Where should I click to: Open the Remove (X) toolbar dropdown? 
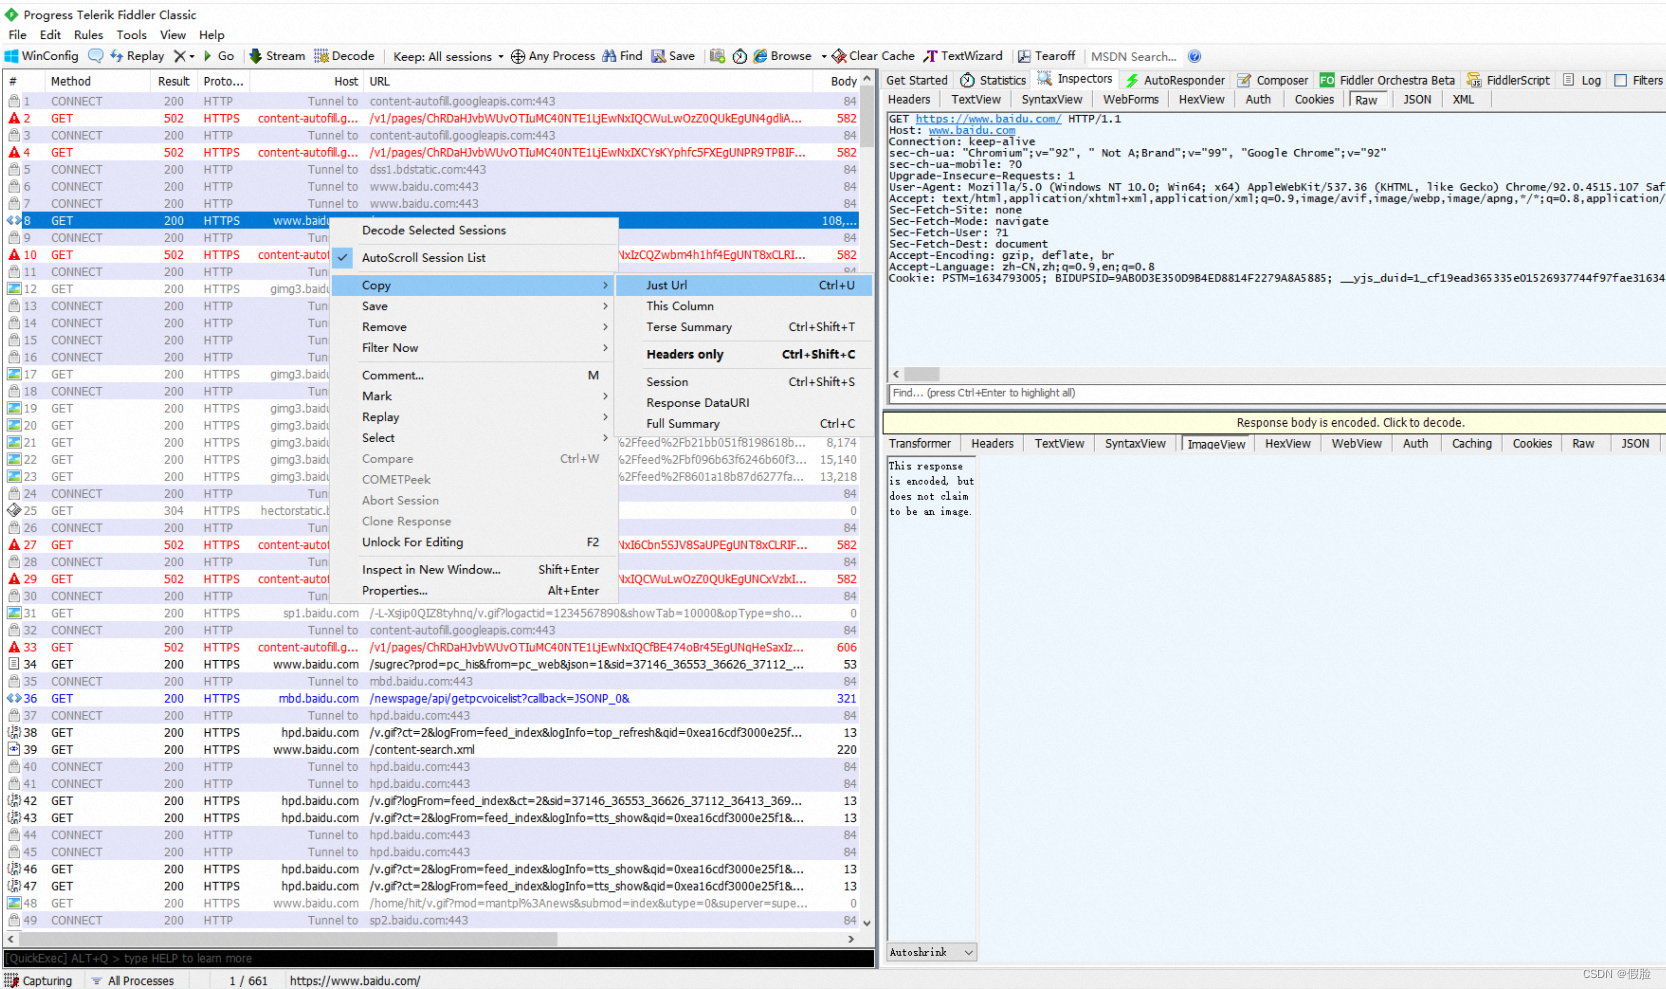(x=183, y=56)
